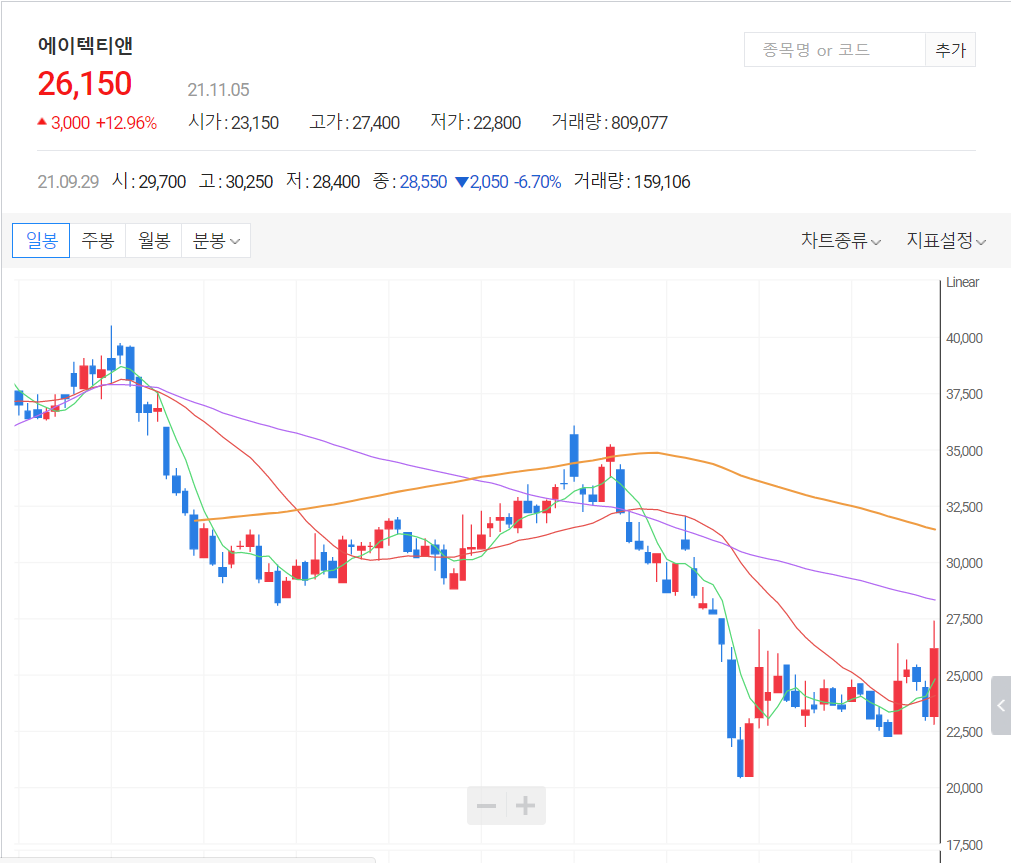Screen dimensions: 1011x863
Task: Click the hovered change 2,050 -6.70%
Action: coord(508,182)
